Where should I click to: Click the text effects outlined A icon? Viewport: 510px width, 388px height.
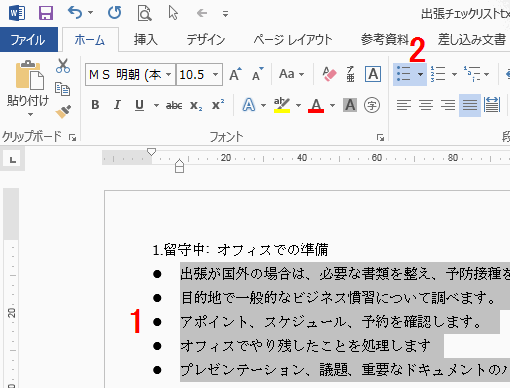pos(249,105)
